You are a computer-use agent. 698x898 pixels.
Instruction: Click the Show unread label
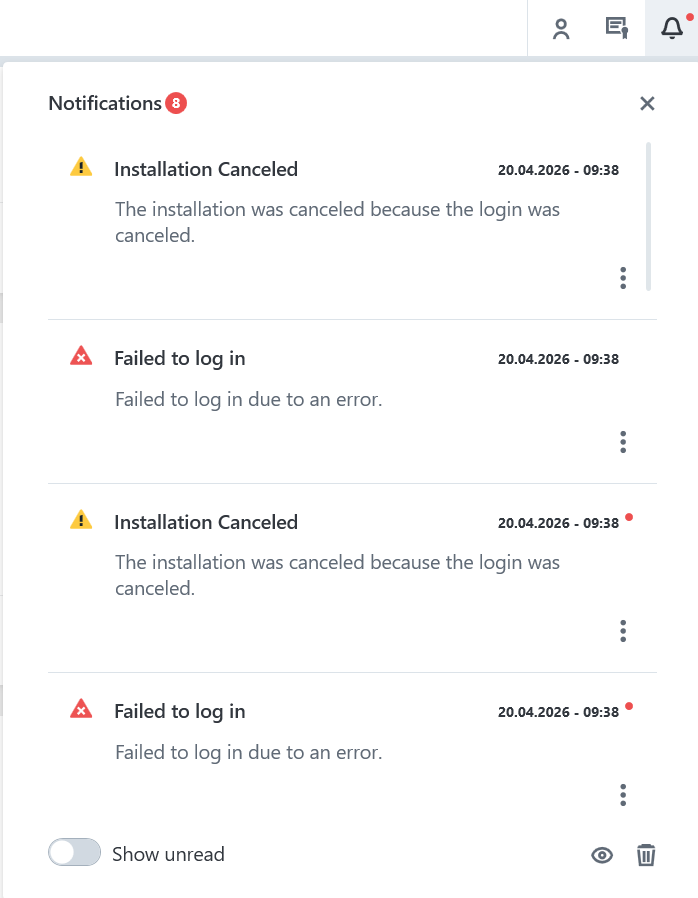168,854
